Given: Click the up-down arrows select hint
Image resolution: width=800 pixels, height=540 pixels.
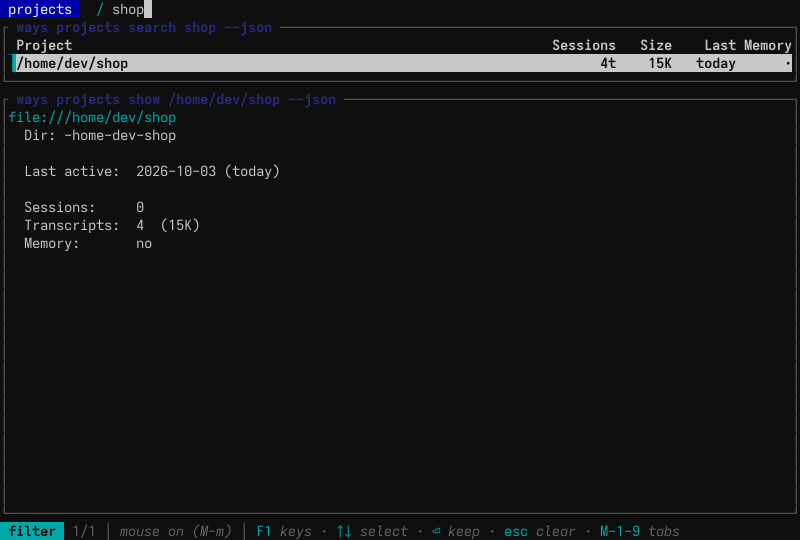Looking at the screenshot, I should coord(372,531).
